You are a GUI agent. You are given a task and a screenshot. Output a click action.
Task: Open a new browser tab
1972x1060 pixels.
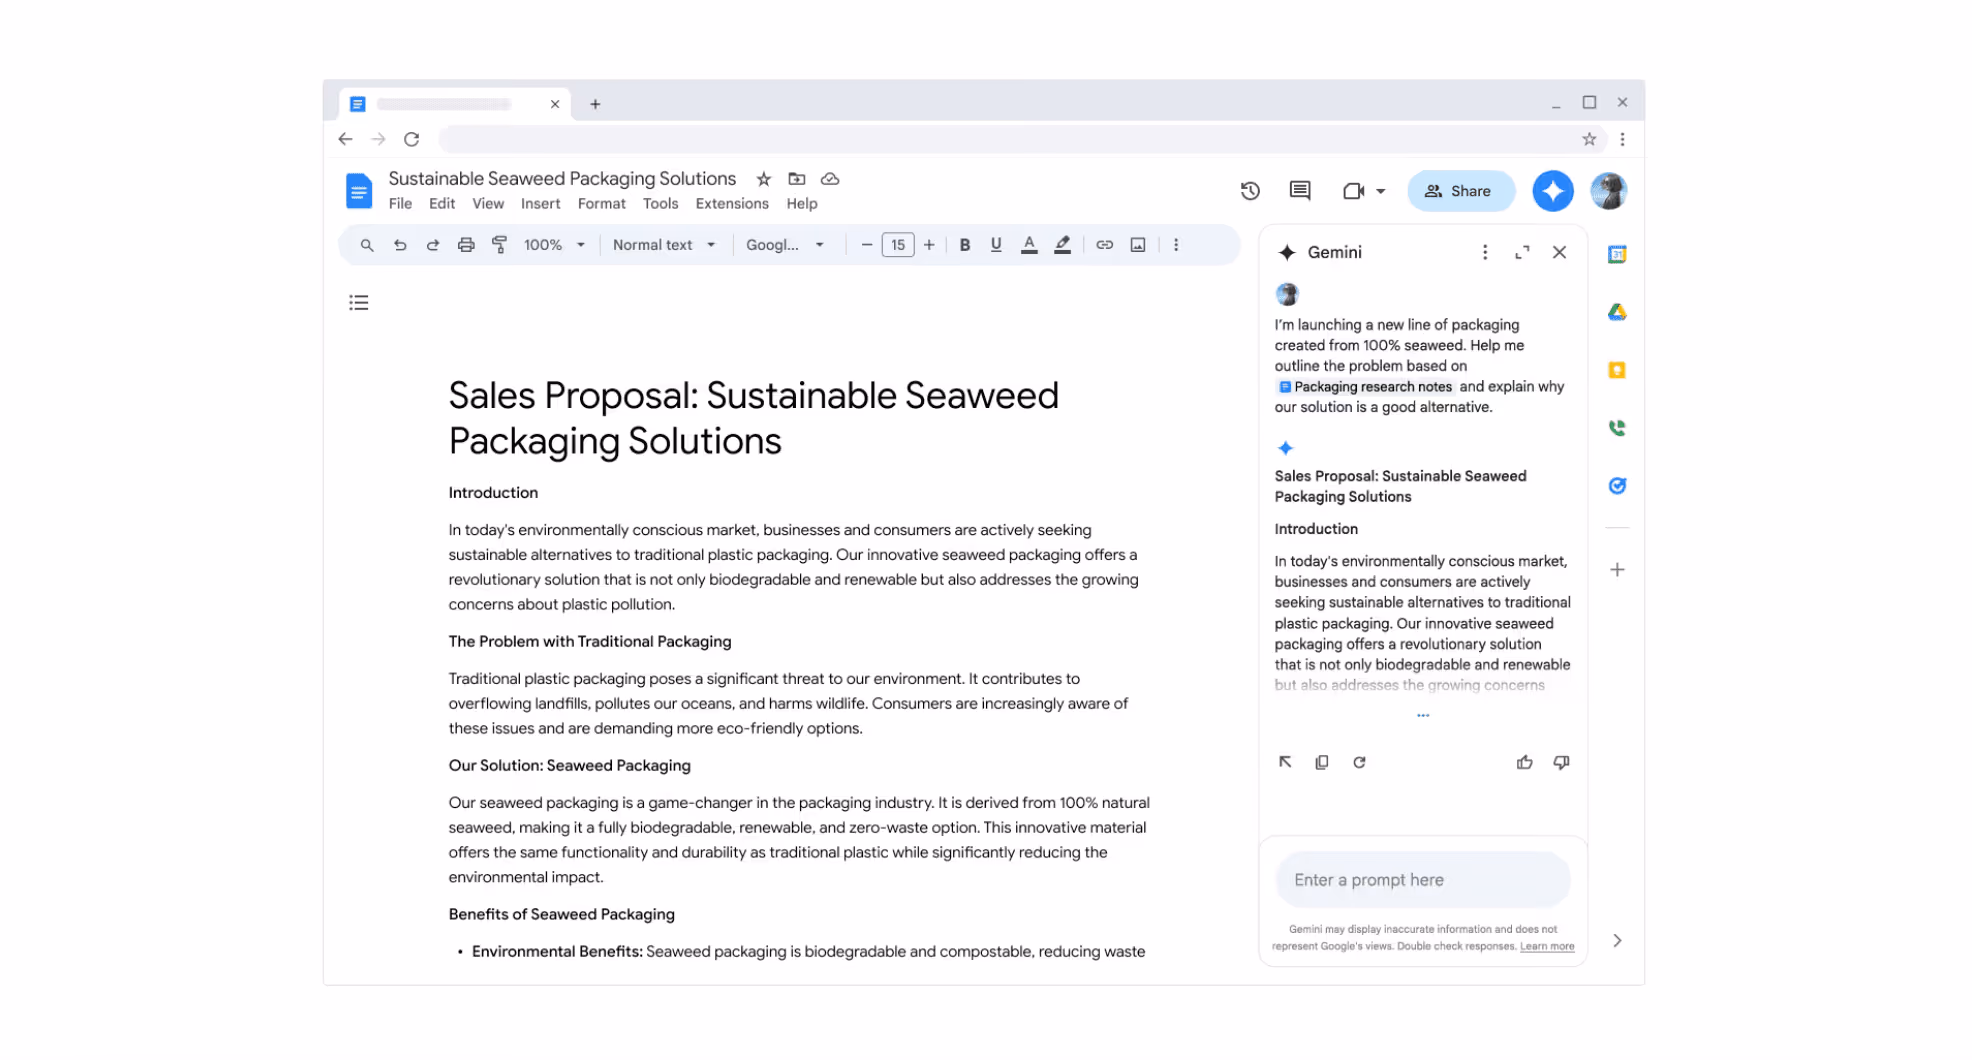pos(595,104)
